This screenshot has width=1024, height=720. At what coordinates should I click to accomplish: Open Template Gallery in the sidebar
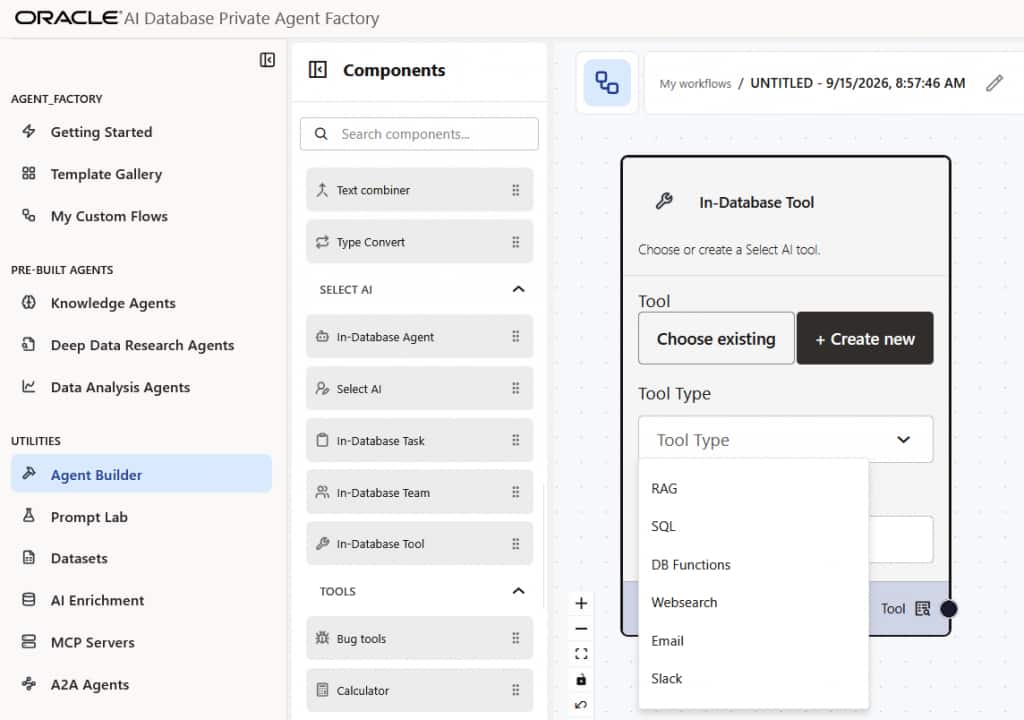tap(106, 174)
